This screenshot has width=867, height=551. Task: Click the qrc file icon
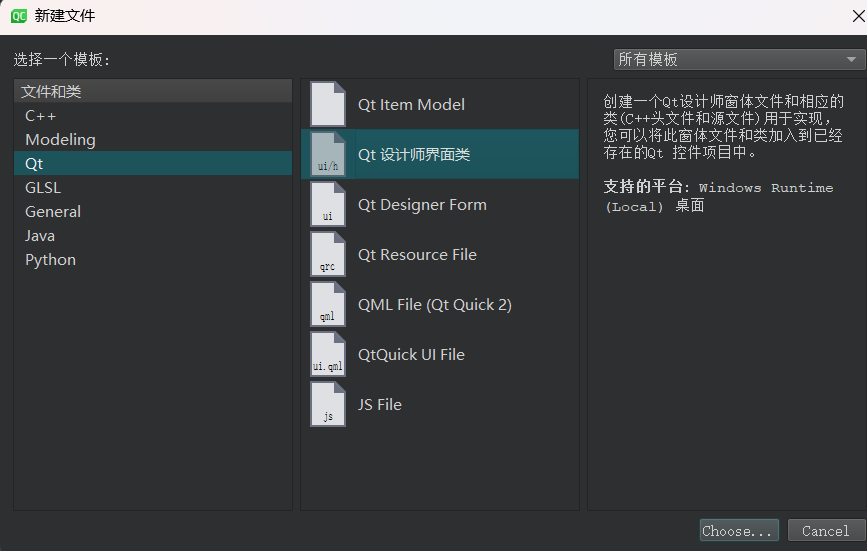point(328,254)
